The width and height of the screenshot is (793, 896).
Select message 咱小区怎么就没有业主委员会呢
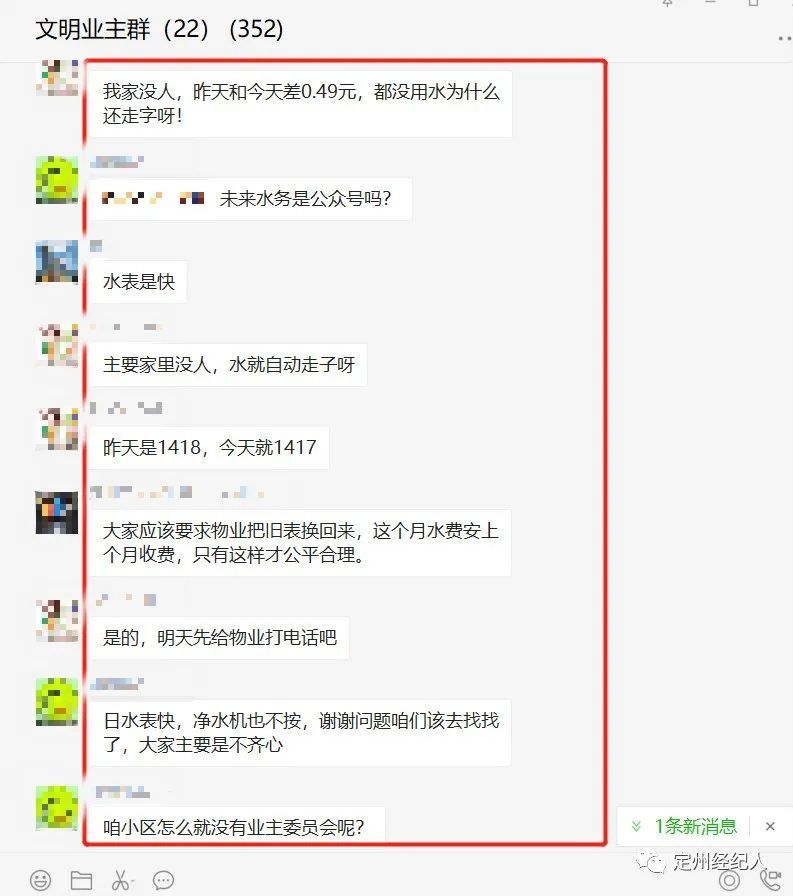click(x=237, y=825)
